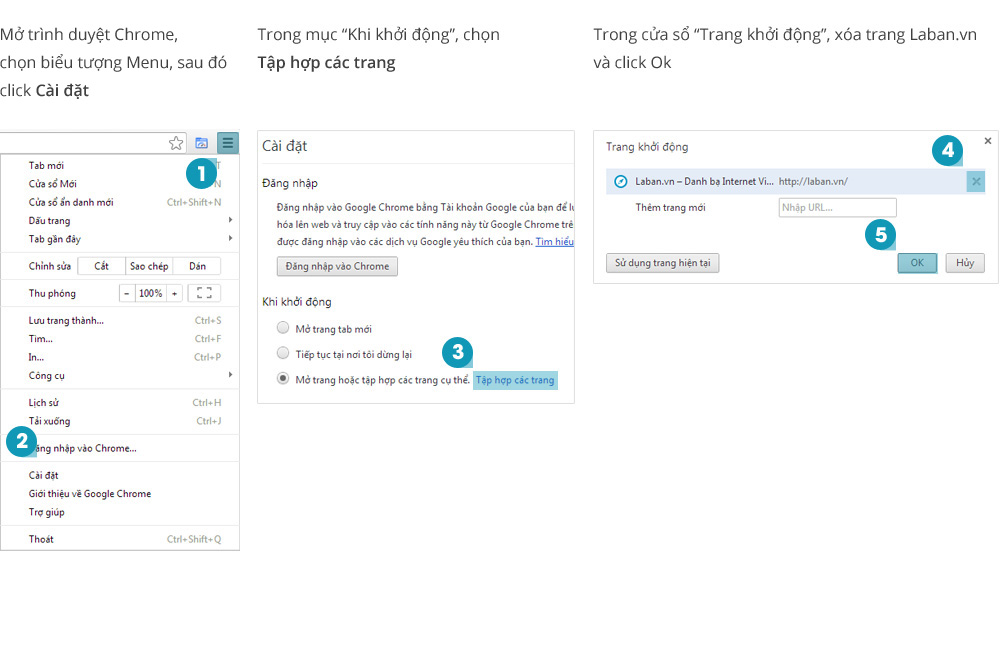Screen dimensions: 1000x669
Task: Open the Chrome hamburger menu icon
Action: pyautogui.click(x=228, y=143)
